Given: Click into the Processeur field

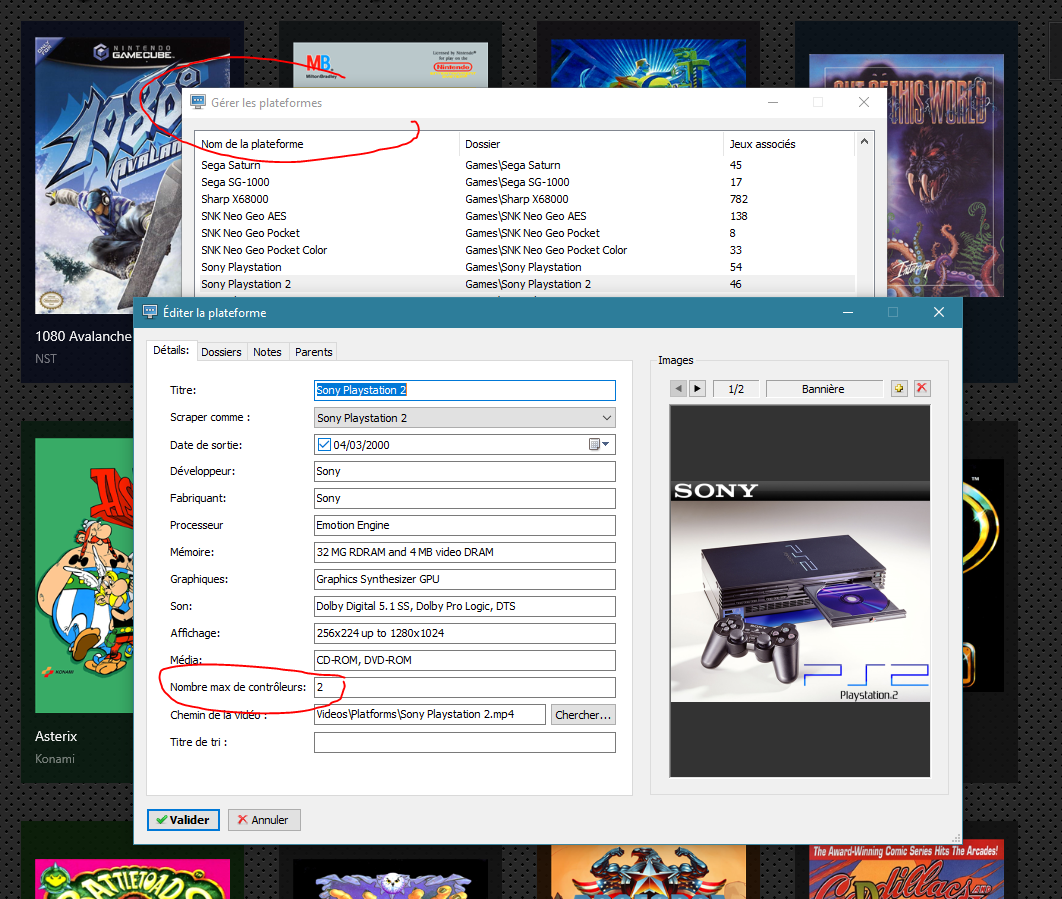Looking at the screenshot, I should pyautogui.click(x=465, y=525).
